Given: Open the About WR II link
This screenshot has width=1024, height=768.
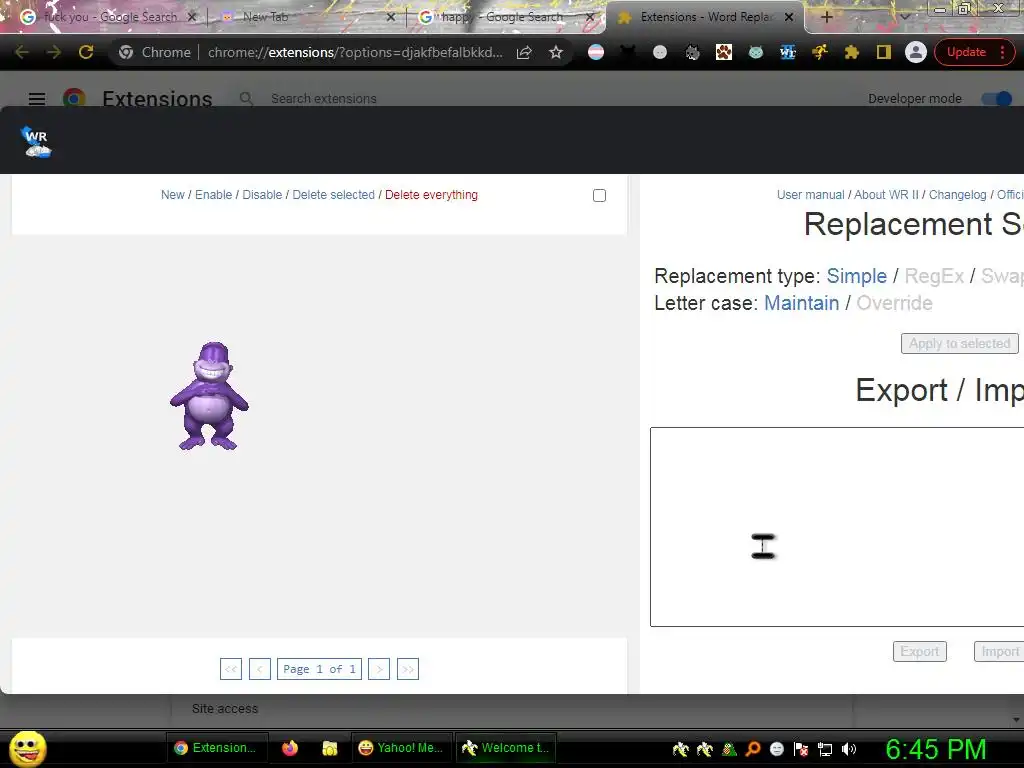Looking at the screenshot, I should coord(886,195).
